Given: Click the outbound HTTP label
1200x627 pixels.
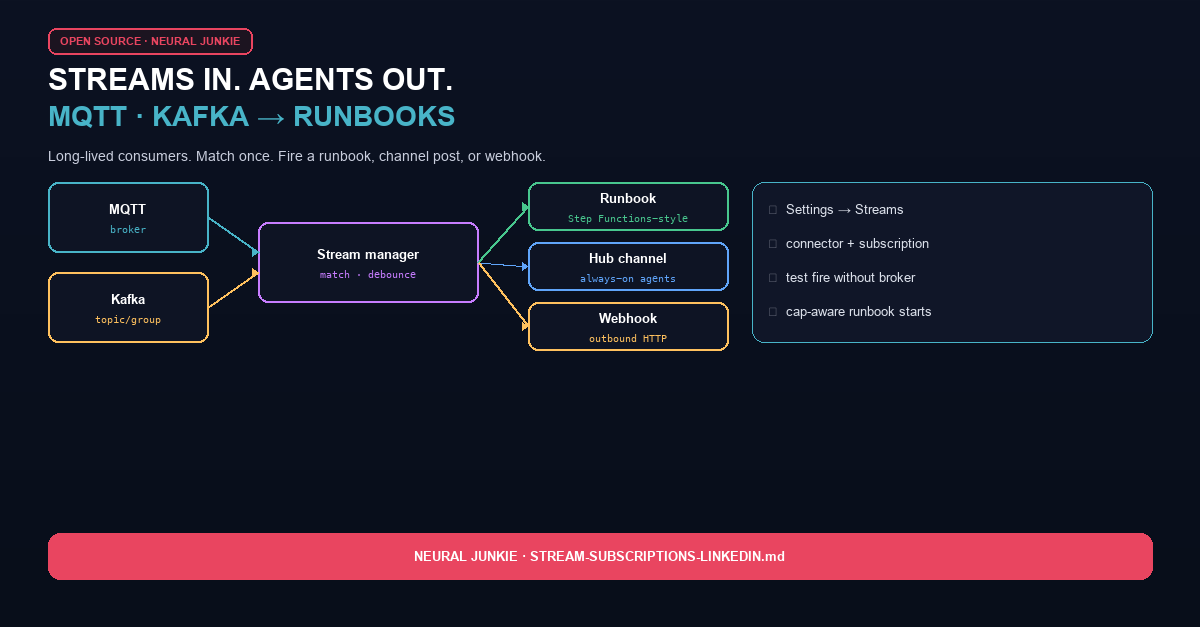Looking at the screenshot, I should [x=628, y=338].
